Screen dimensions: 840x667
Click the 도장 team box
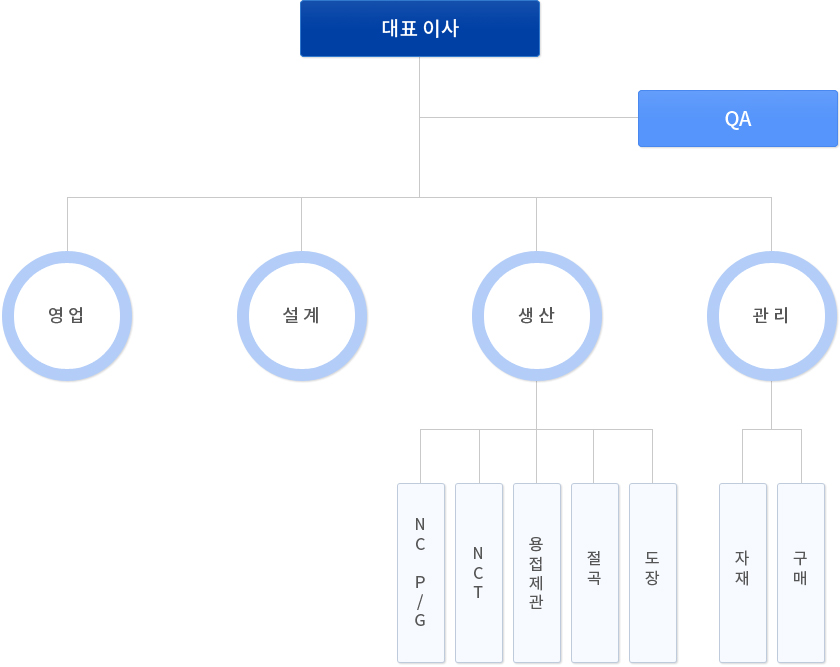coord(652,572)
